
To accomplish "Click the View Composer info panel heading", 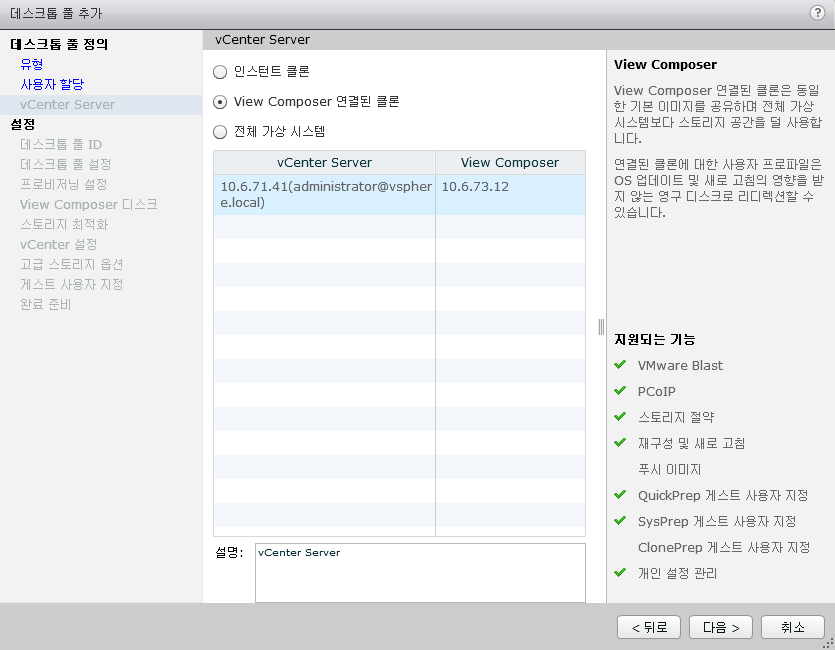I will point(665,64).
